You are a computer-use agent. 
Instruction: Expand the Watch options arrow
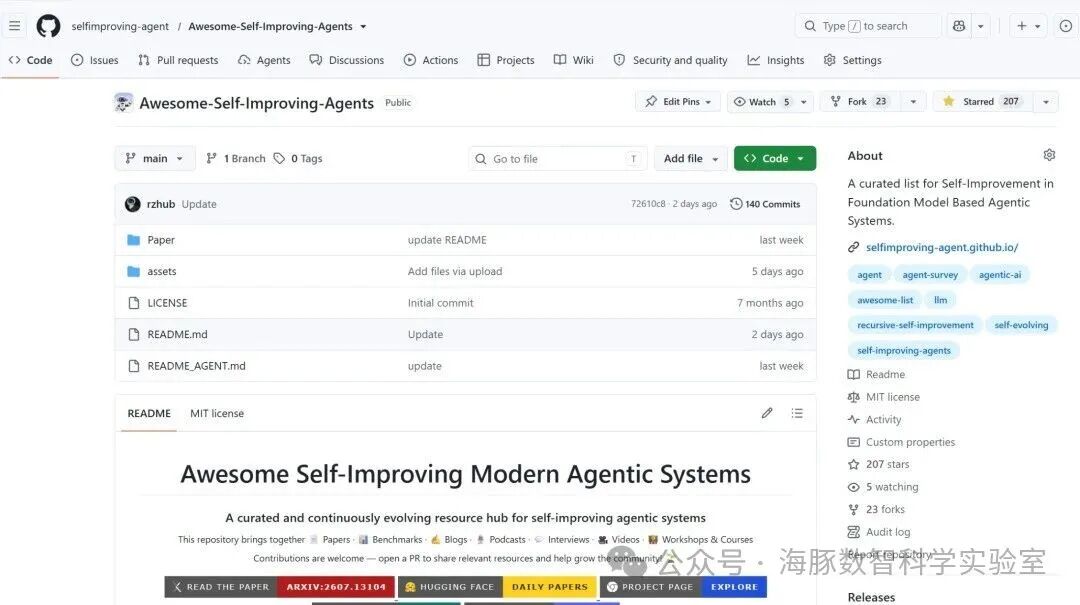coord(804,101)
